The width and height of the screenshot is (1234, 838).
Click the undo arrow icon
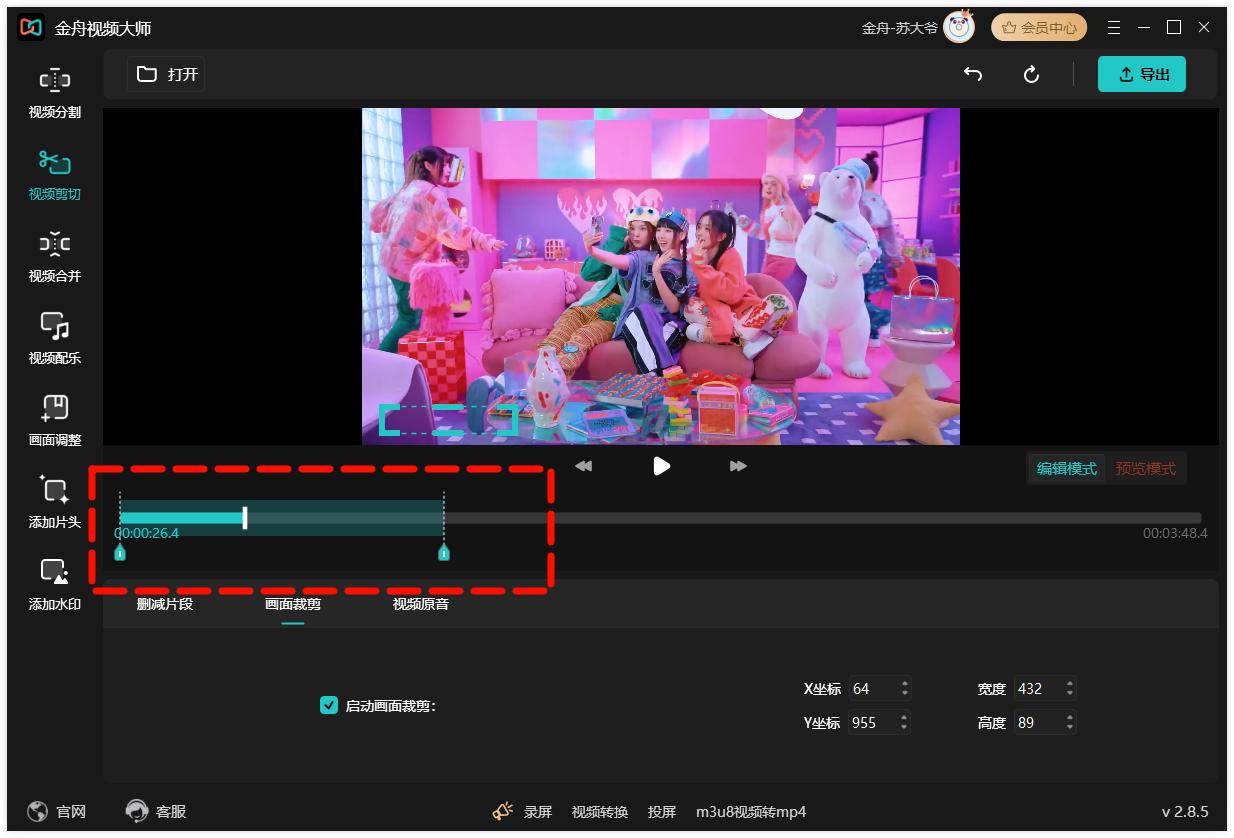pyautogui.click(x=972, y=75)
